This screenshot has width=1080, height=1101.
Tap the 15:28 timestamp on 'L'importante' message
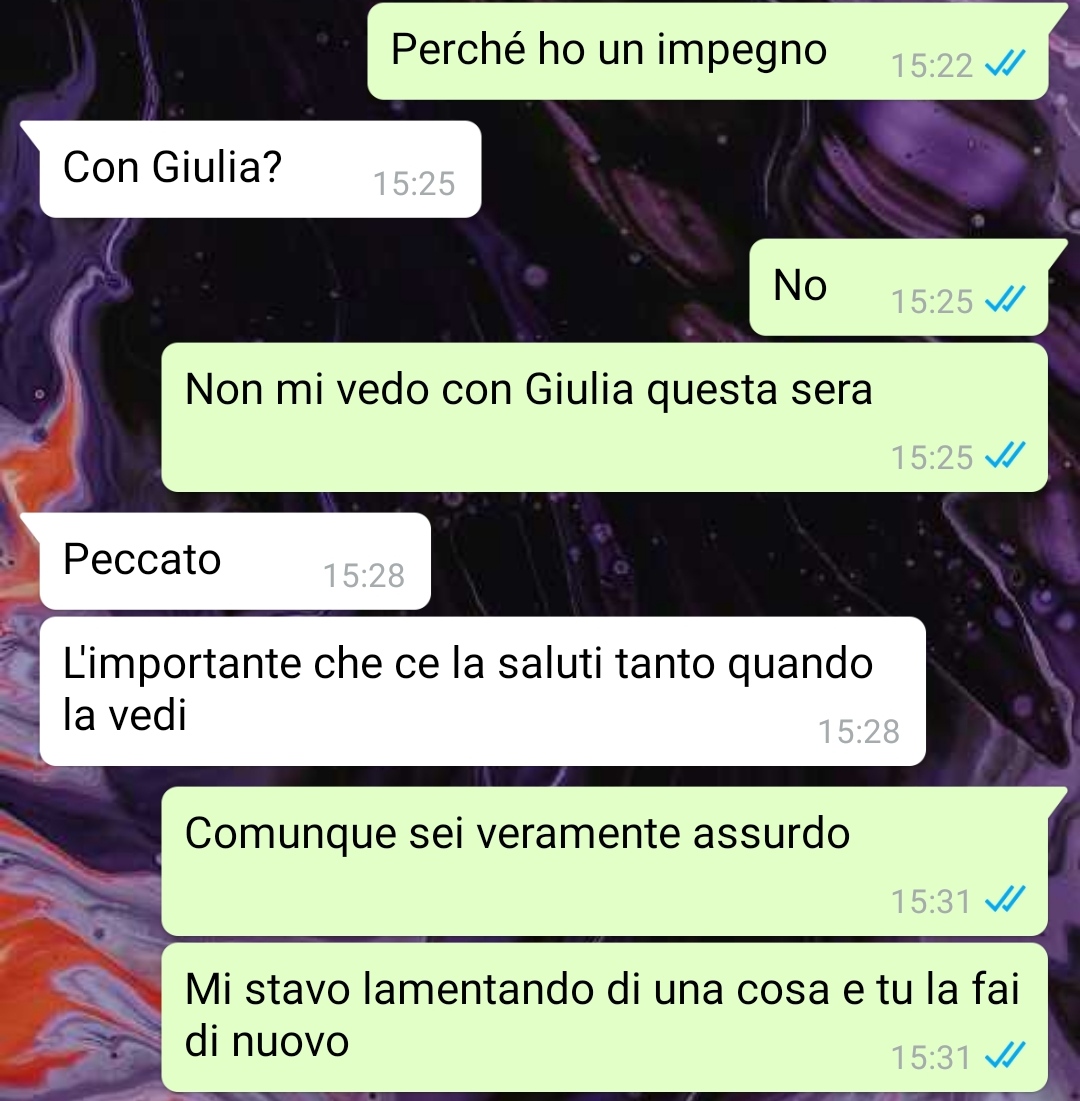pos(859,732)
